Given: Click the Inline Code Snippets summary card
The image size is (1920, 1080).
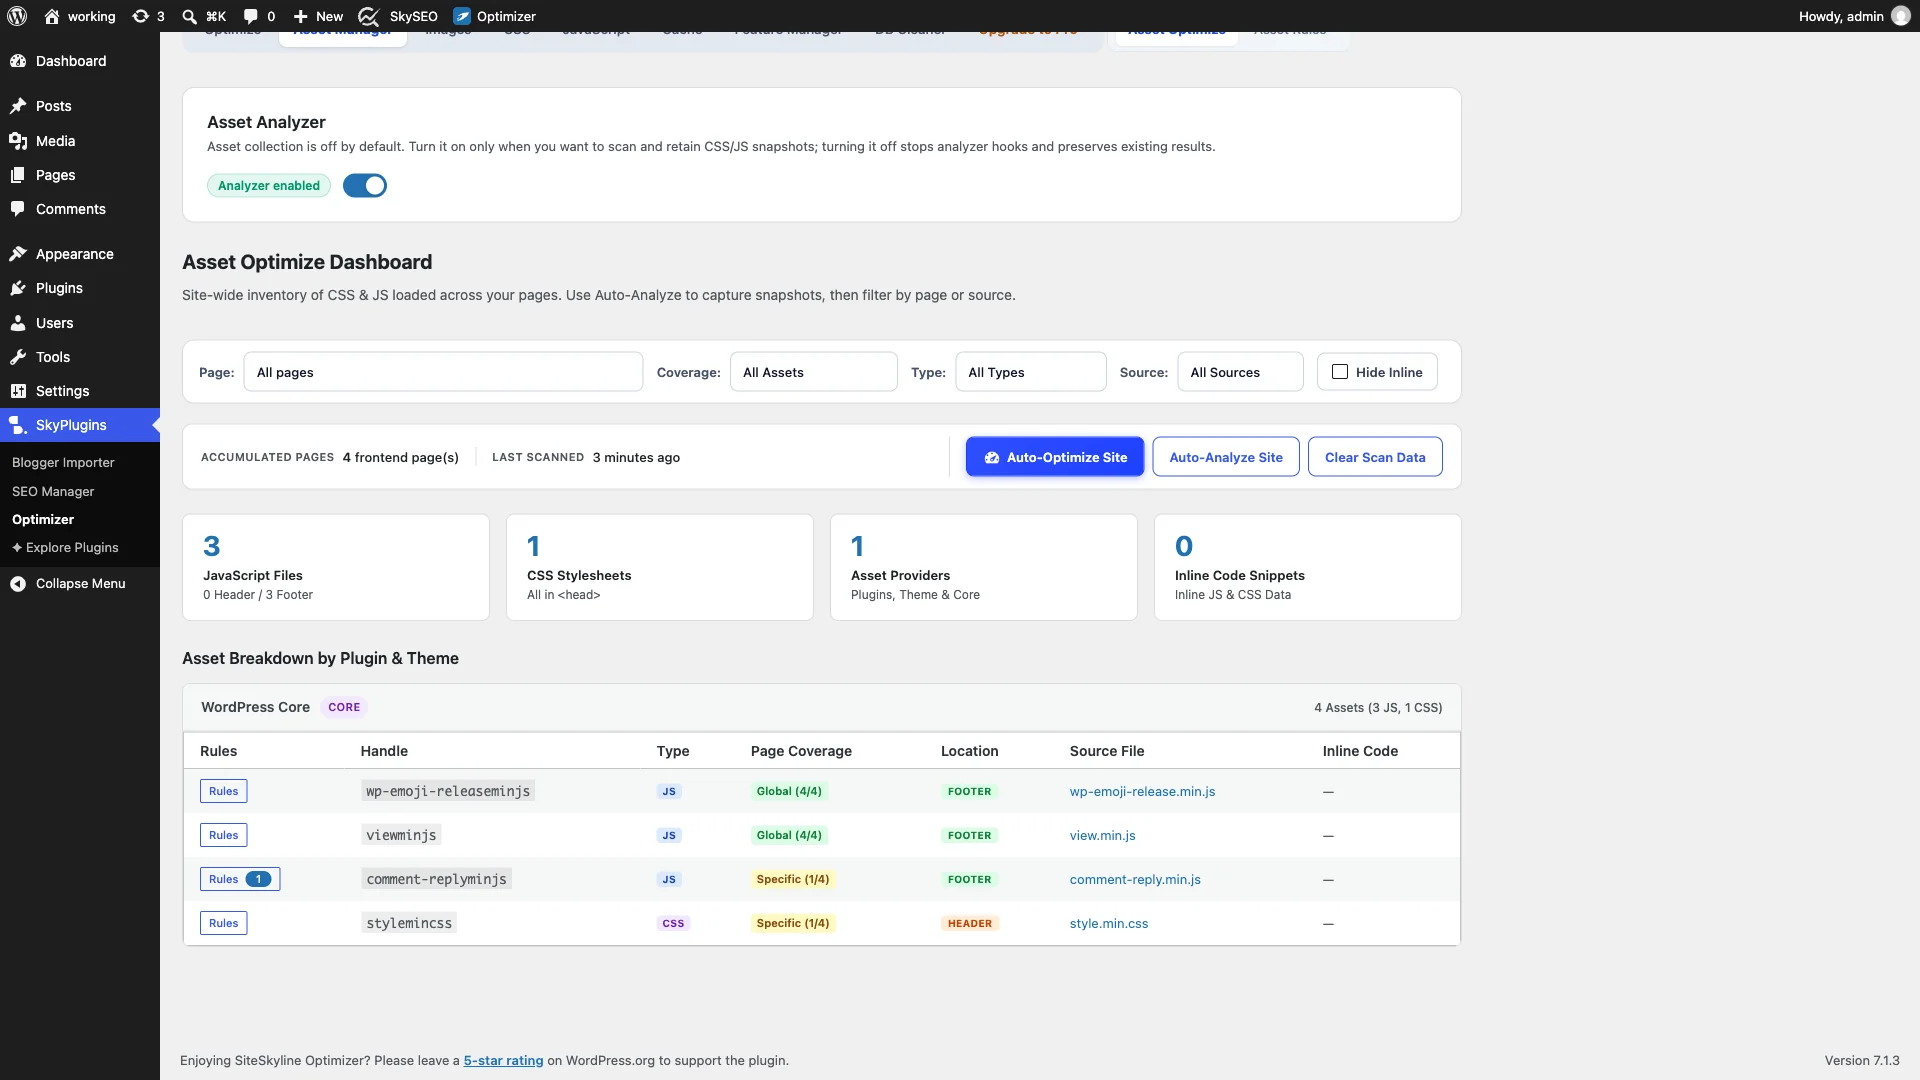Looking at the screenshot, I should pyautogui.click(x=1308, y=567).
